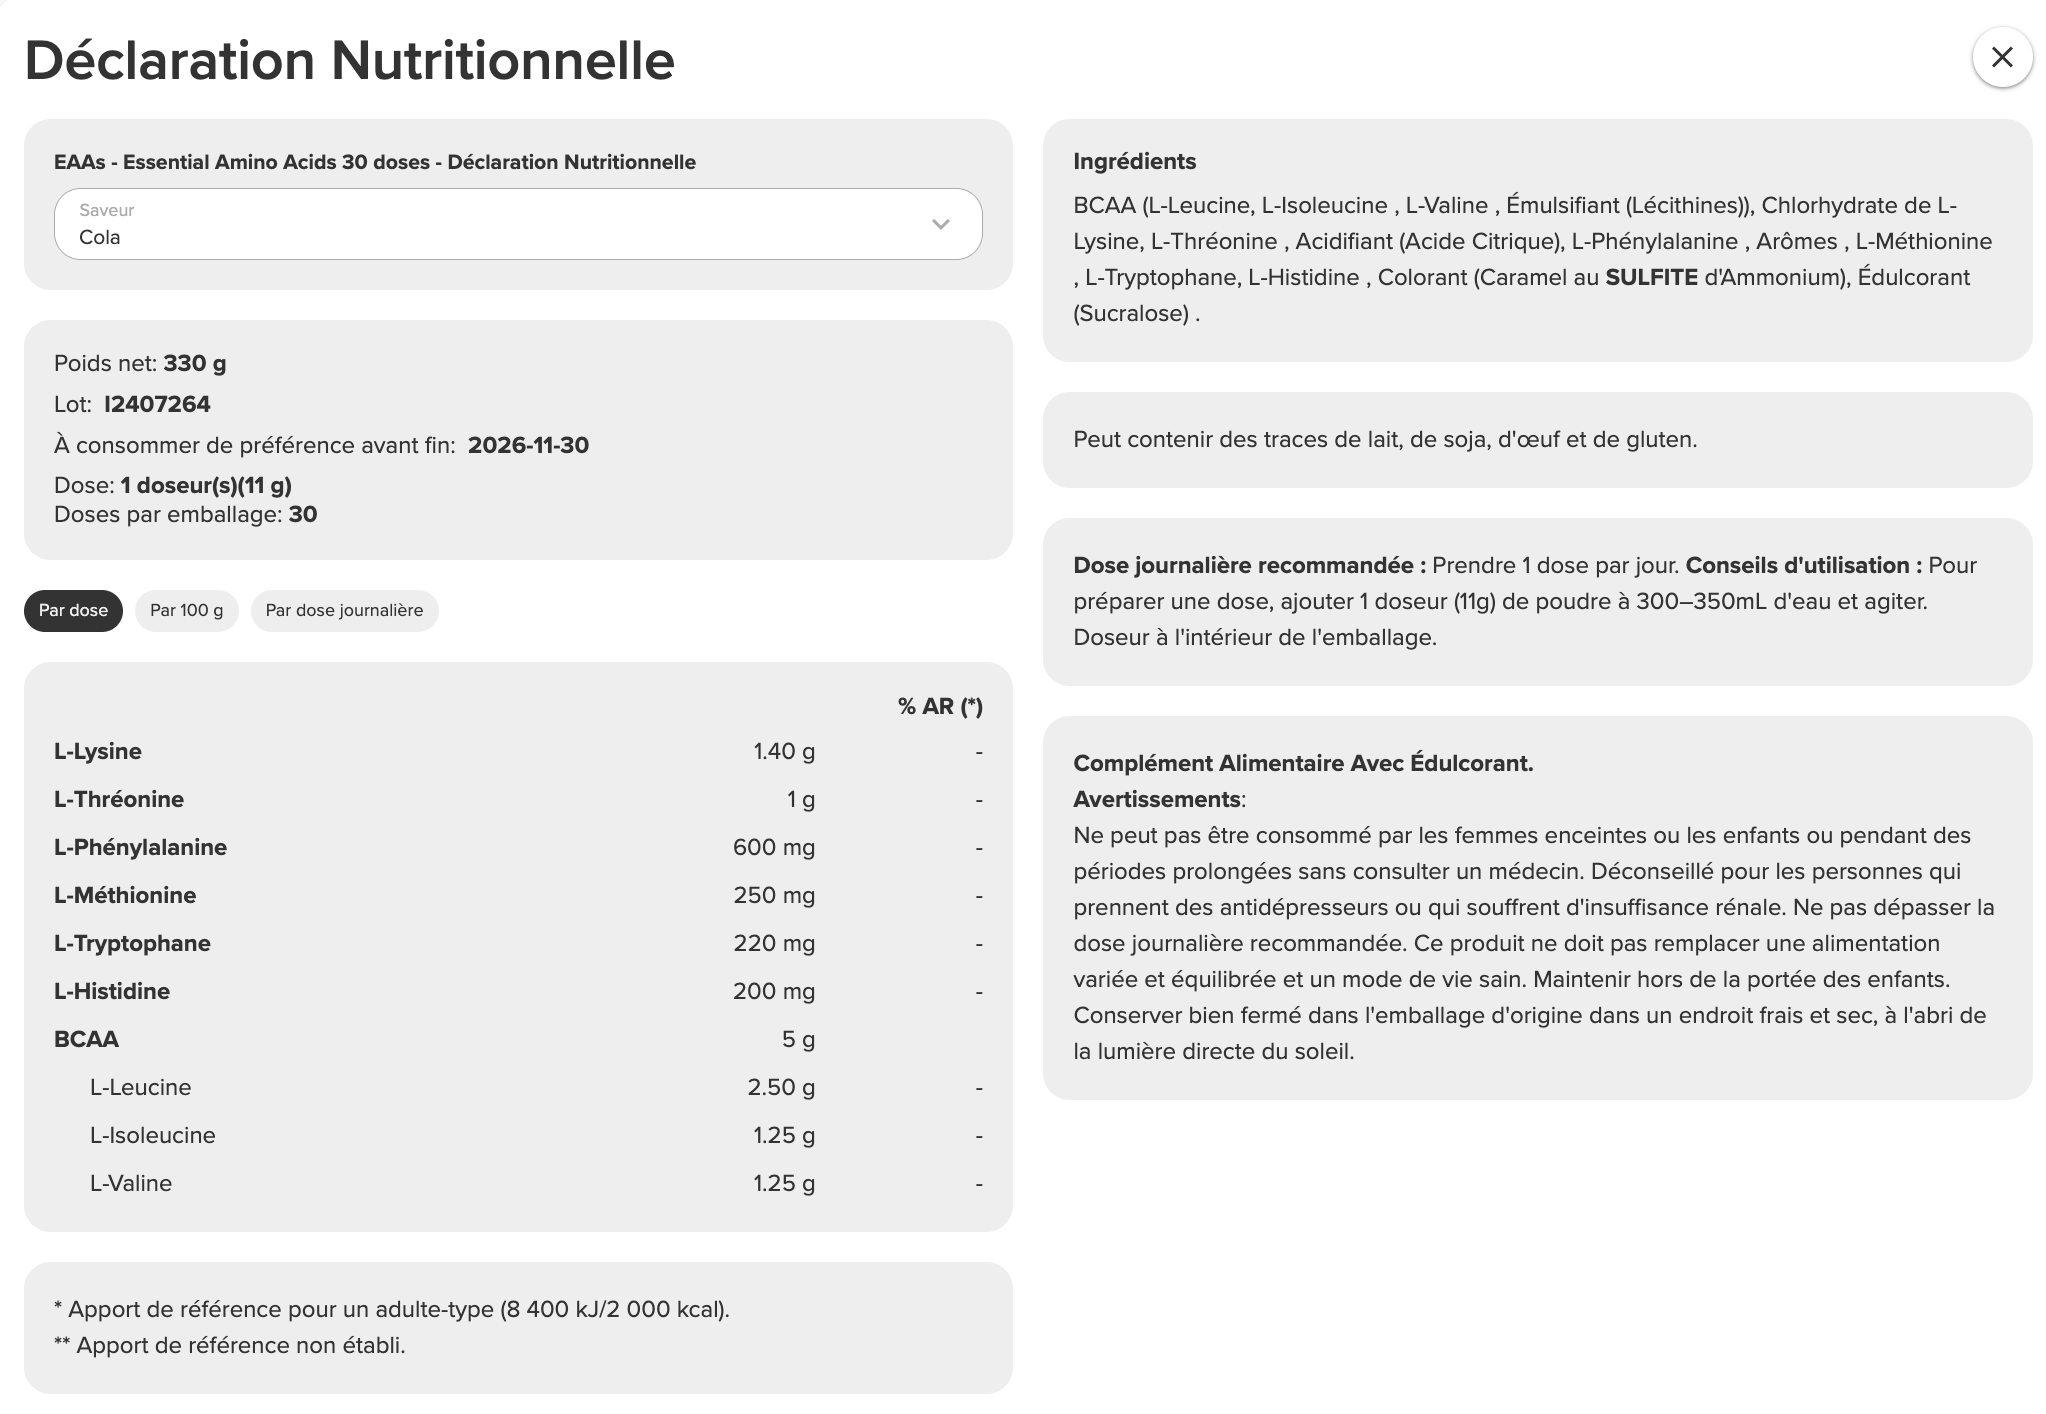Expand the Saveur dropdown chevron
Screen dimensions: 2046x1414
[x=940, y=224]
